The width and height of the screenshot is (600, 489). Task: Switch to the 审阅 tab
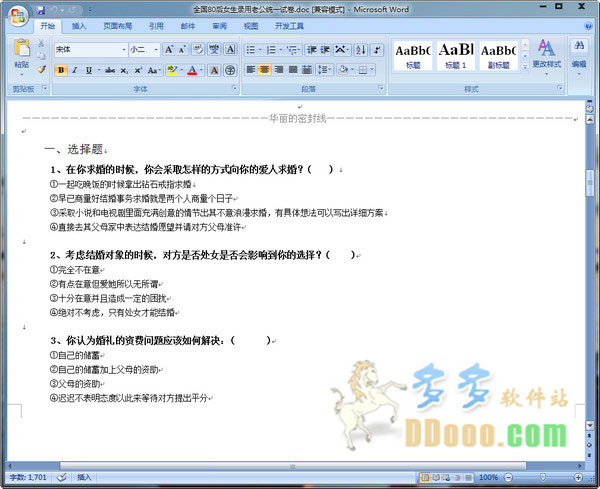219,26
